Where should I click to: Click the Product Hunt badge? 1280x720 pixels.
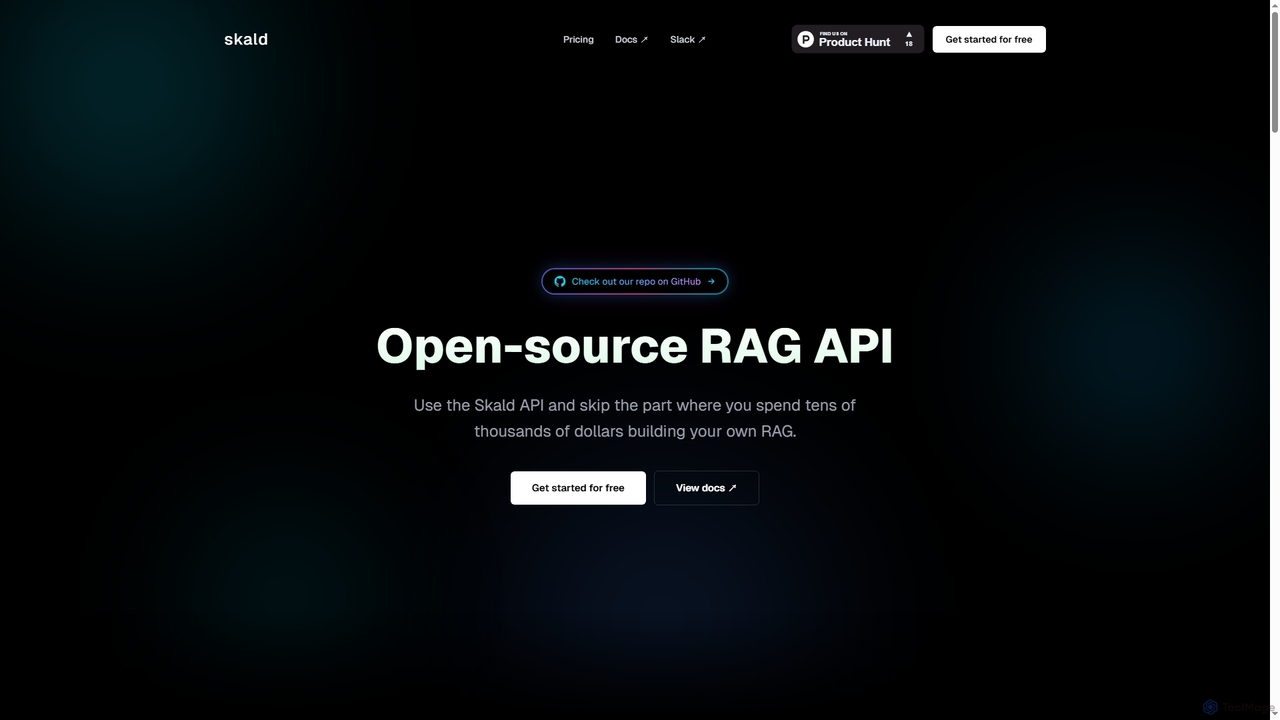tap(858, 39)
